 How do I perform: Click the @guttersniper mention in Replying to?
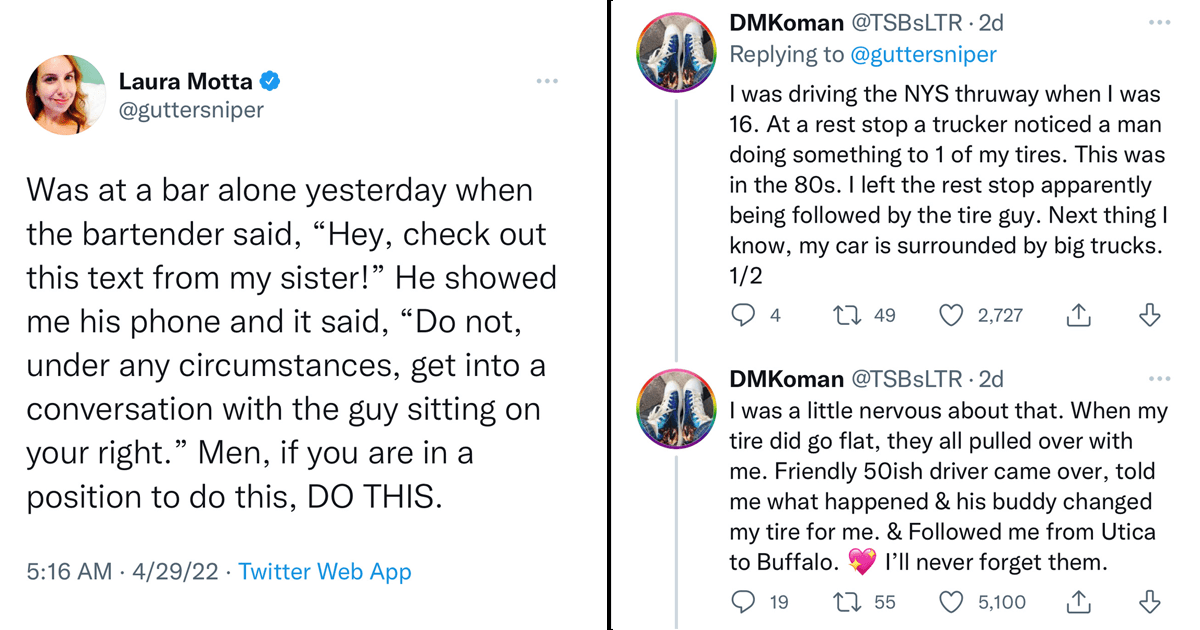click(923, 54)
